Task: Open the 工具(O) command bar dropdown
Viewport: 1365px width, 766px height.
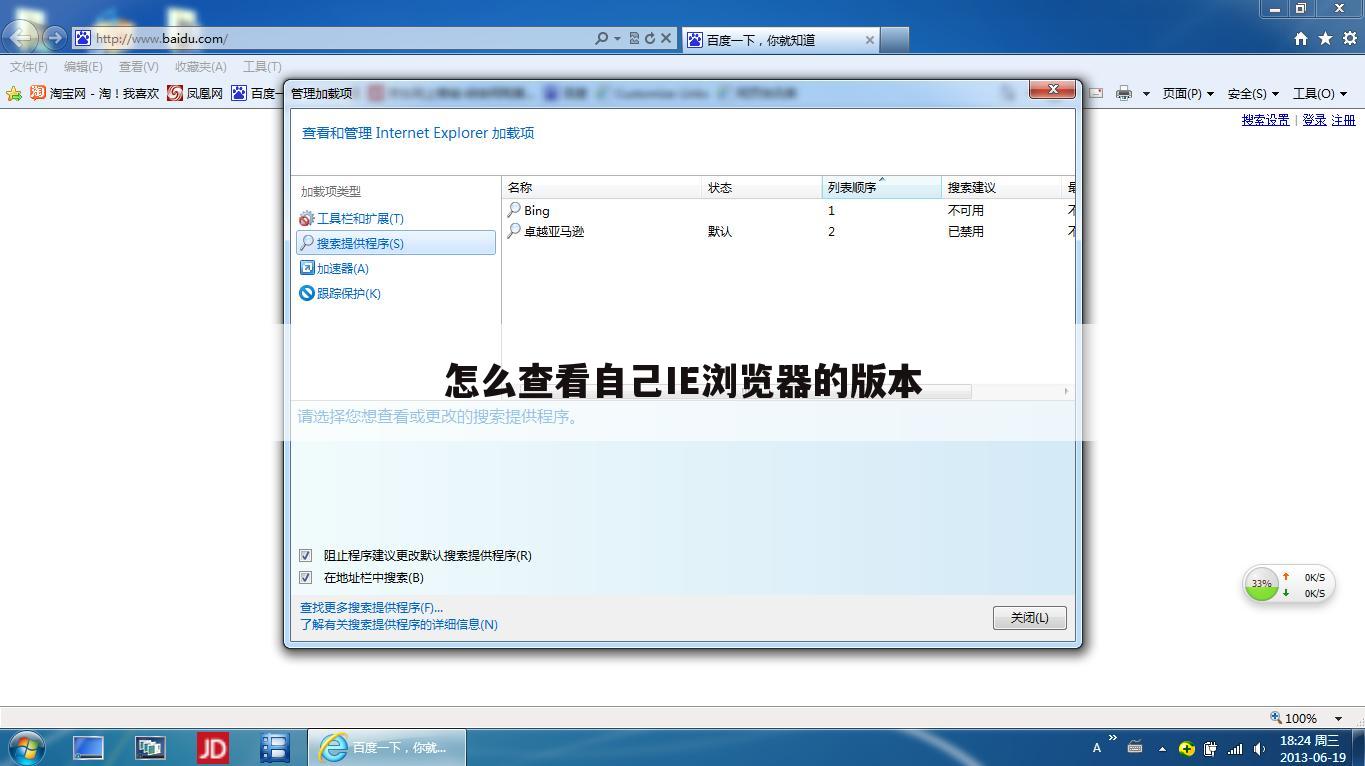Action: (1320, 93)
